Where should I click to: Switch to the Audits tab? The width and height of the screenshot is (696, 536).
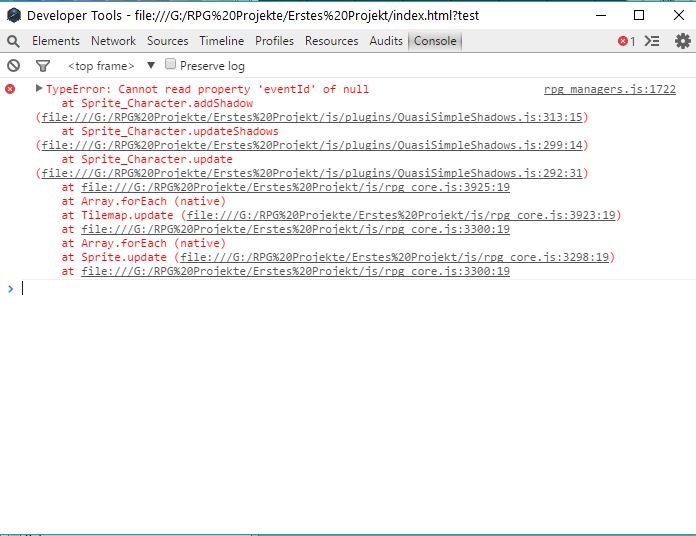386,41
